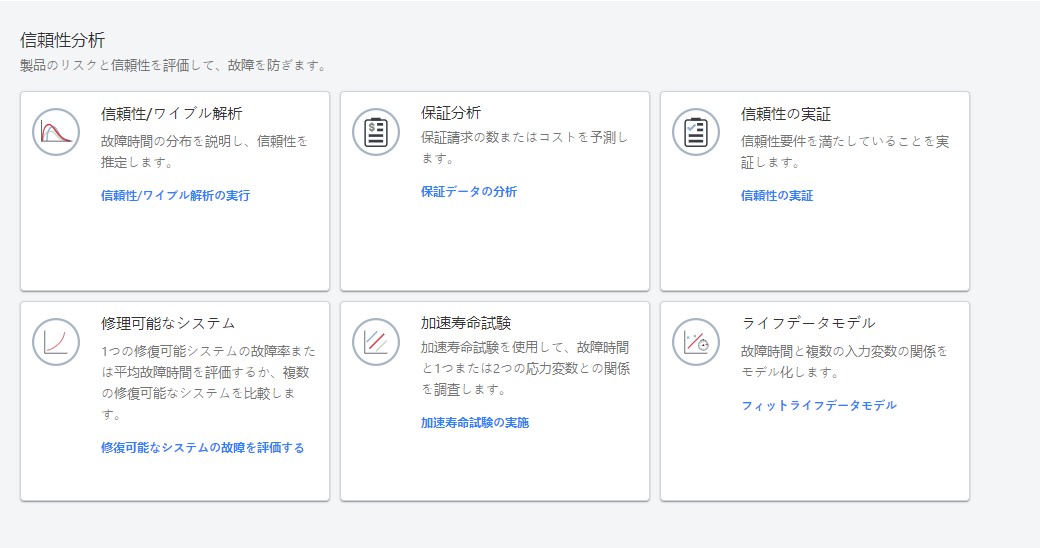The width and height of the screenshot is (1040, 548).
Task: Click the life data model icon
Action: click(x=696, y=341)
